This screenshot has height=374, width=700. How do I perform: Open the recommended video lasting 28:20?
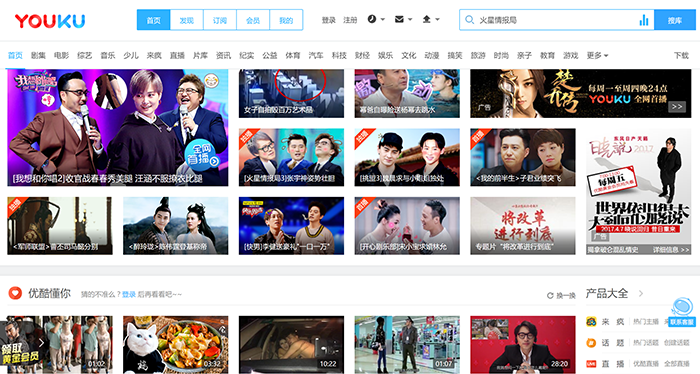[x=523, y=345]
